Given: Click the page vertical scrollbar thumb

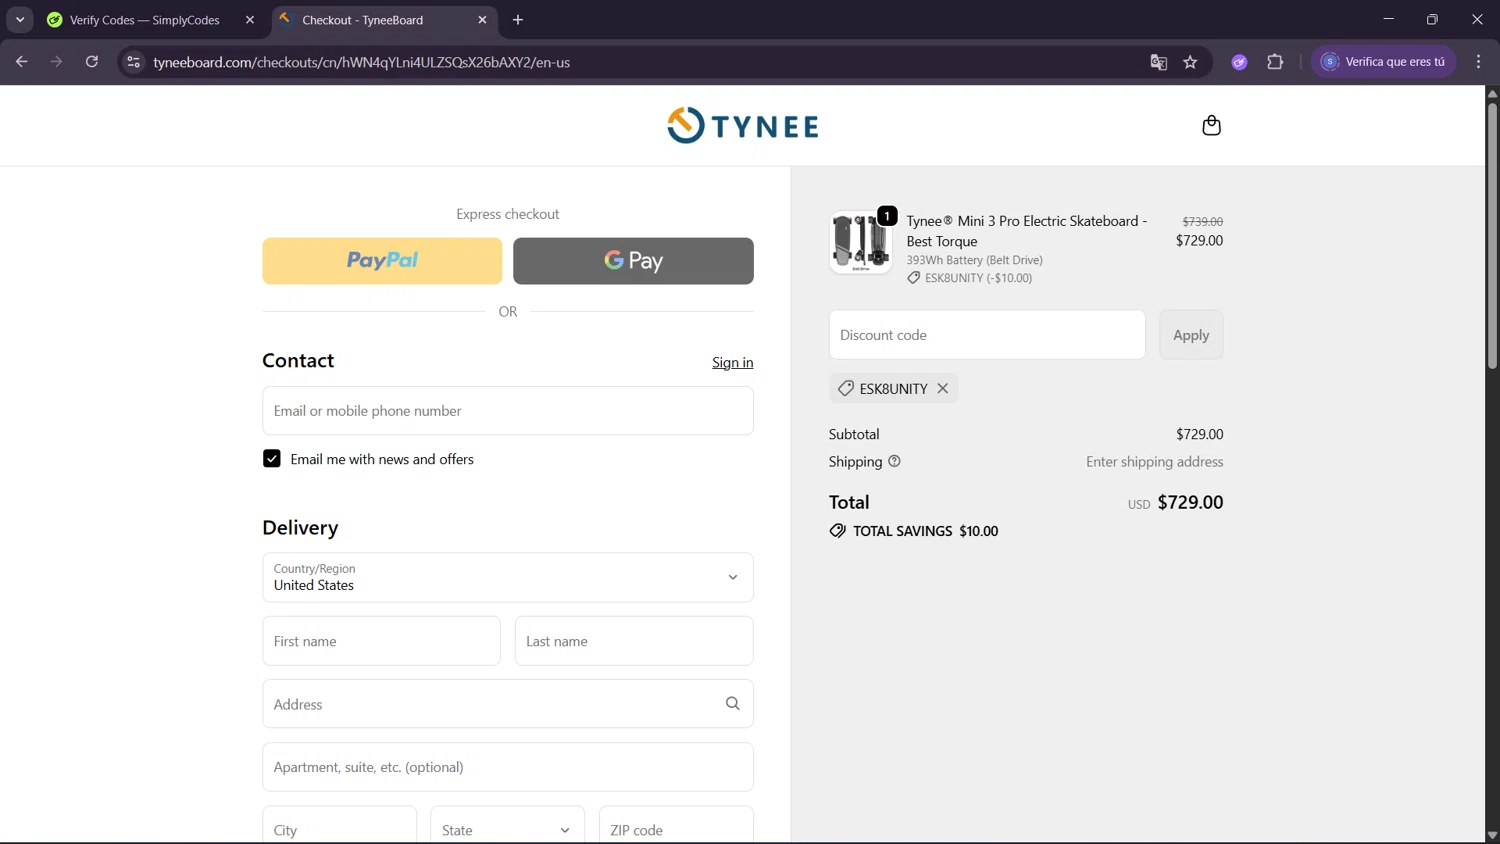Looking at the screenshot, I should click(x=1492, y=235).
